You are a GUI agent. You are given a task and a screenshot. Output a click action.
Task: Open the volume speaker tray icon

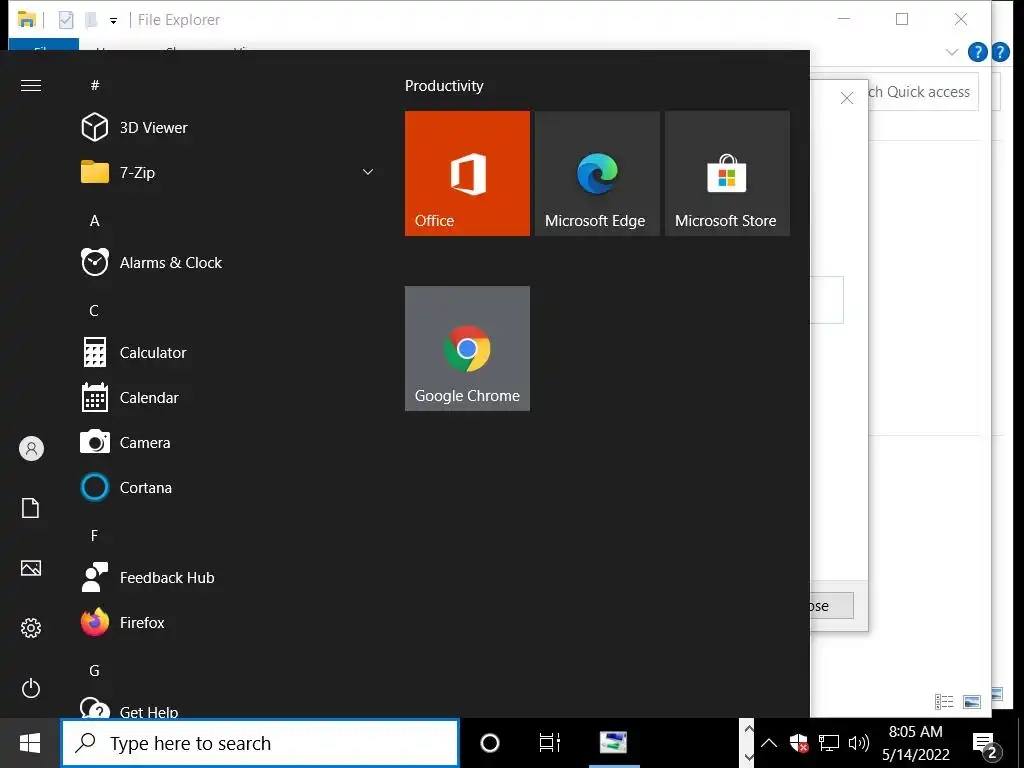point(858,743)
